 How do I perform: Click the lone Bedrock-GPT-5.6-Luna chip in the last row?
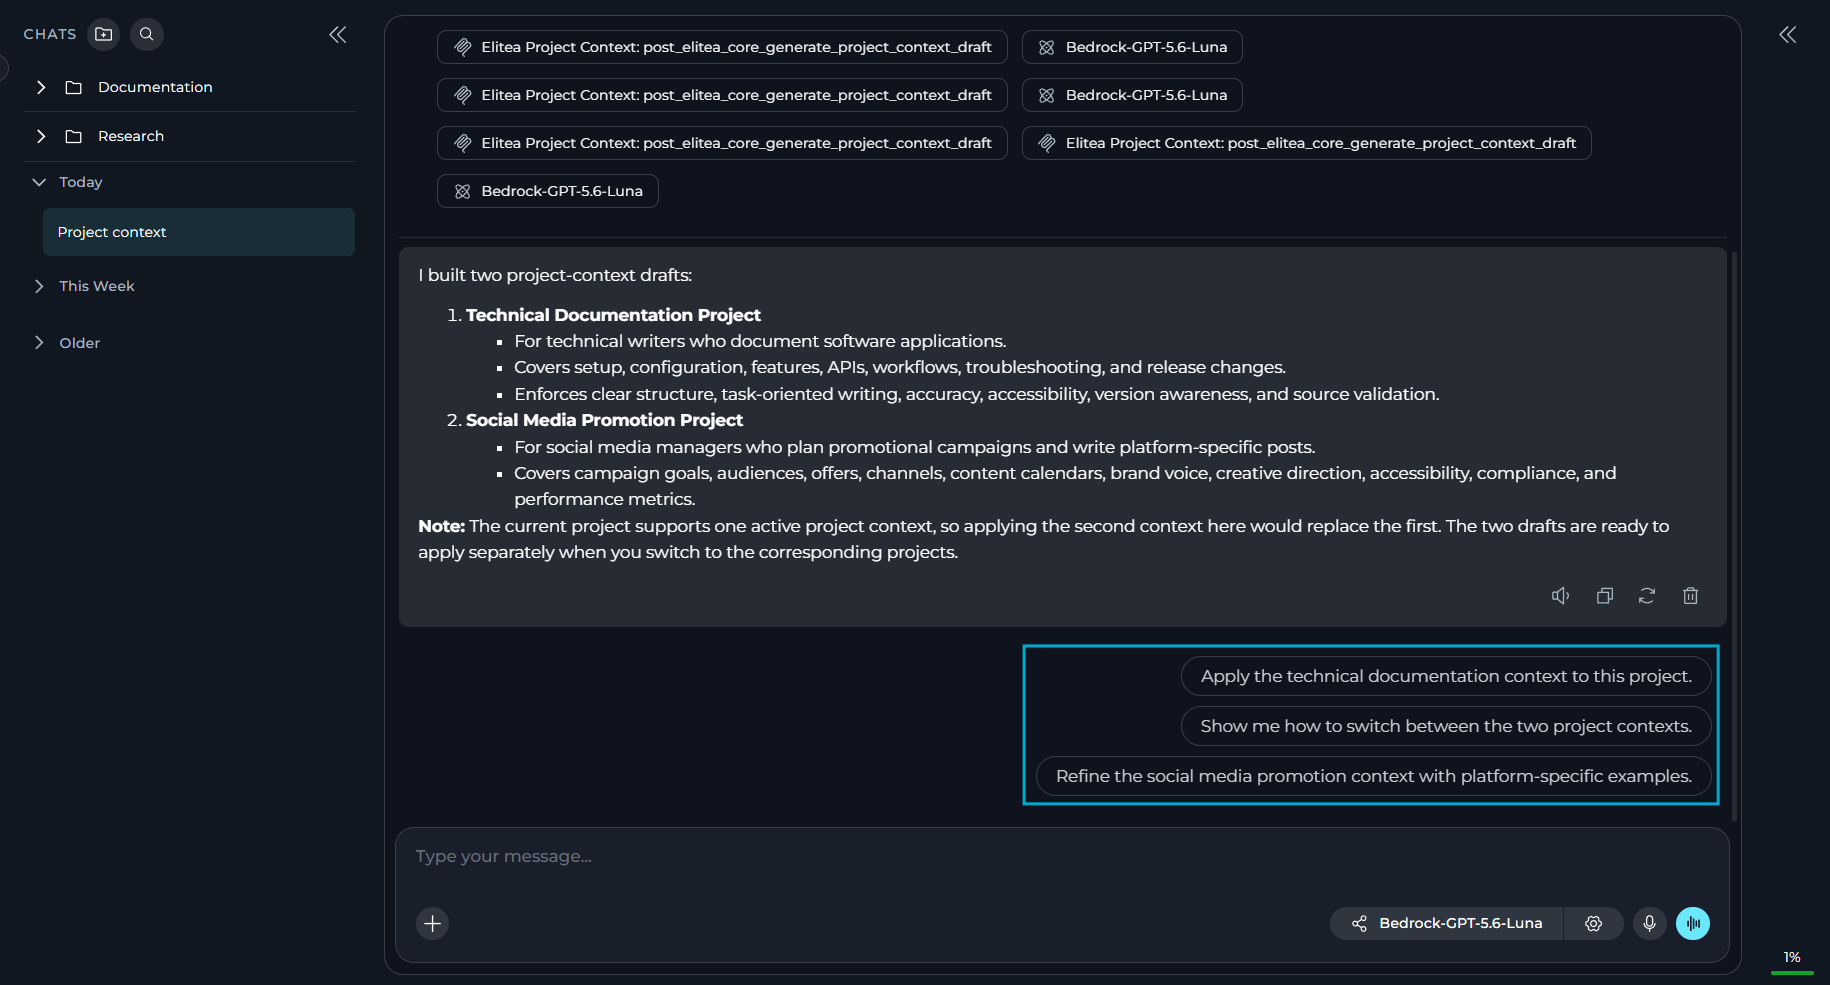(548, 191)
